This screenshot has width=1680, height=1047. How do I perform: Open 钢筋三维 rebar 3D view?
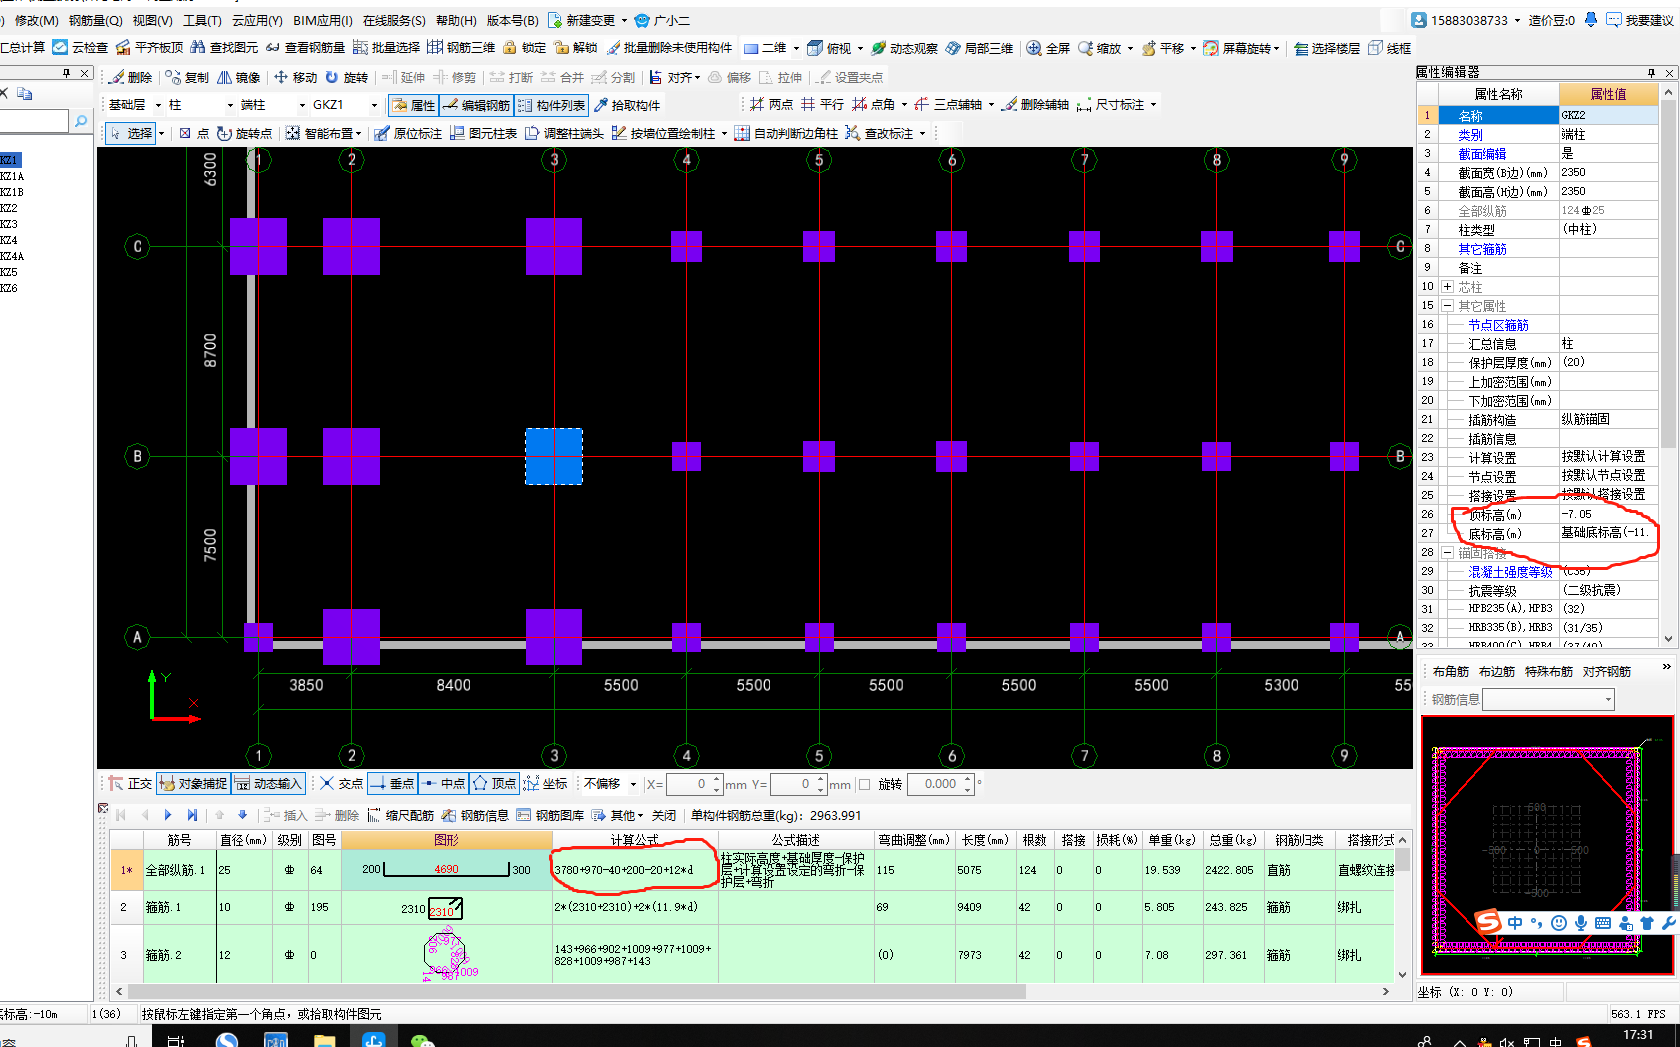click(x=435, y=47)
